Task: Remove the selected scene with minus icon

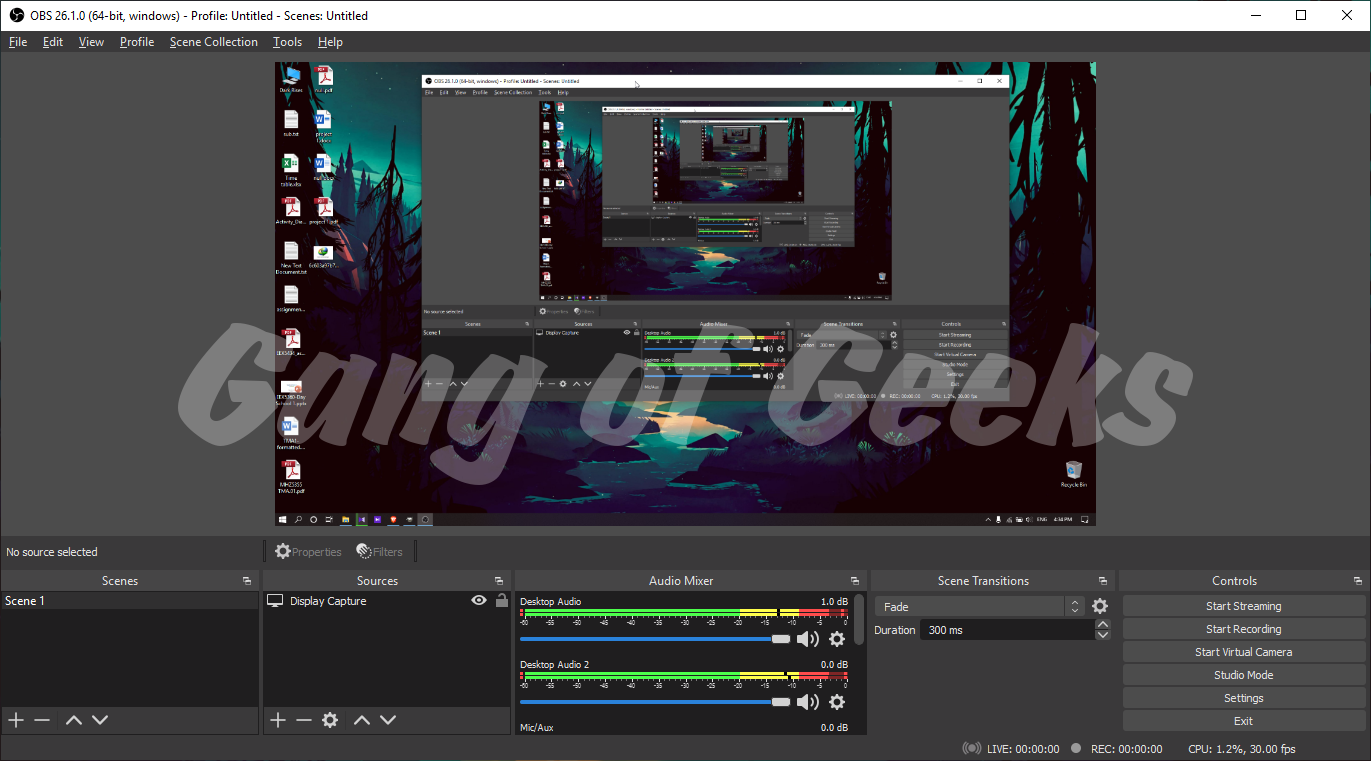Action: click(x=42, y=720)
